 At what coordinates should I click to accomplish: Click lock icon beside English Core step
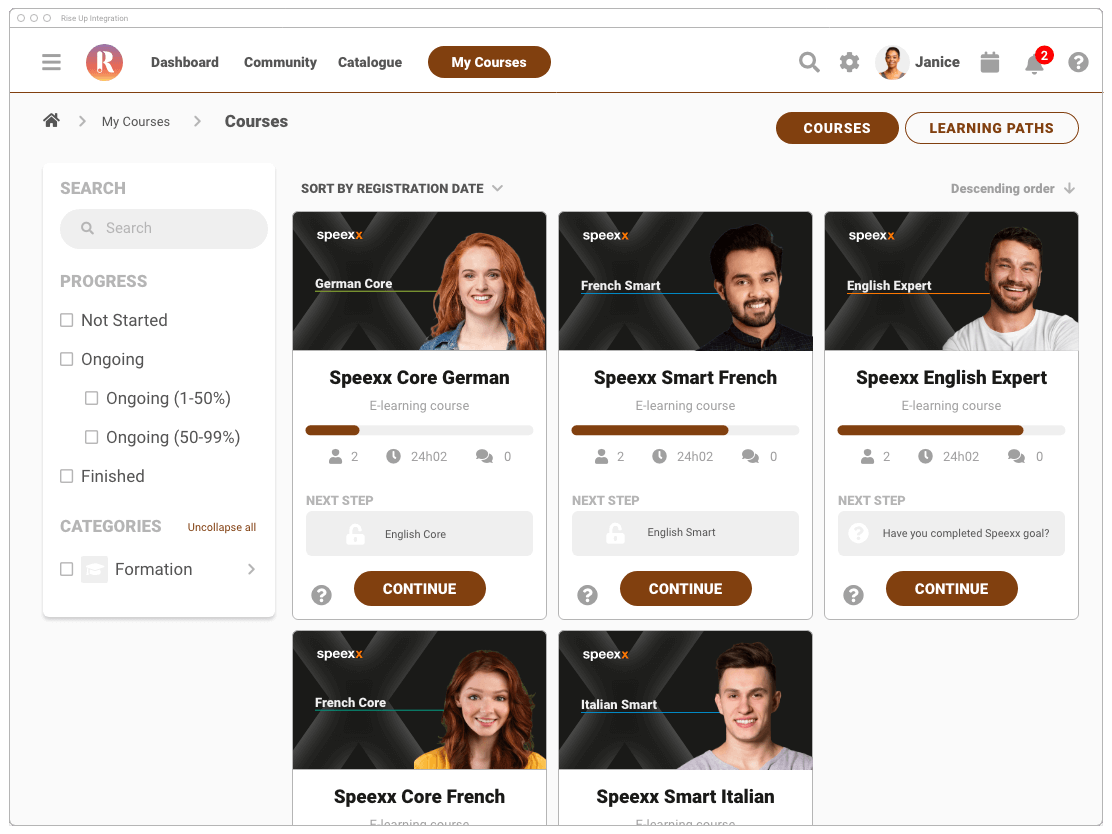pos(355,534)
